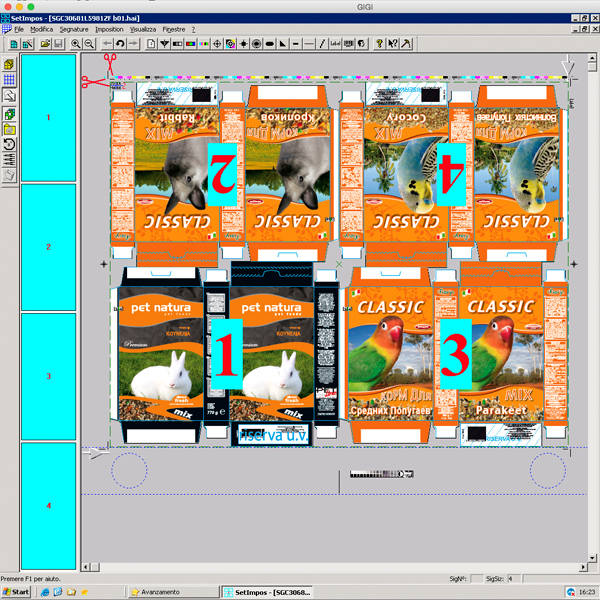
Task: Click the upside-down cyan number 2 label
Action: coord(222,174)
